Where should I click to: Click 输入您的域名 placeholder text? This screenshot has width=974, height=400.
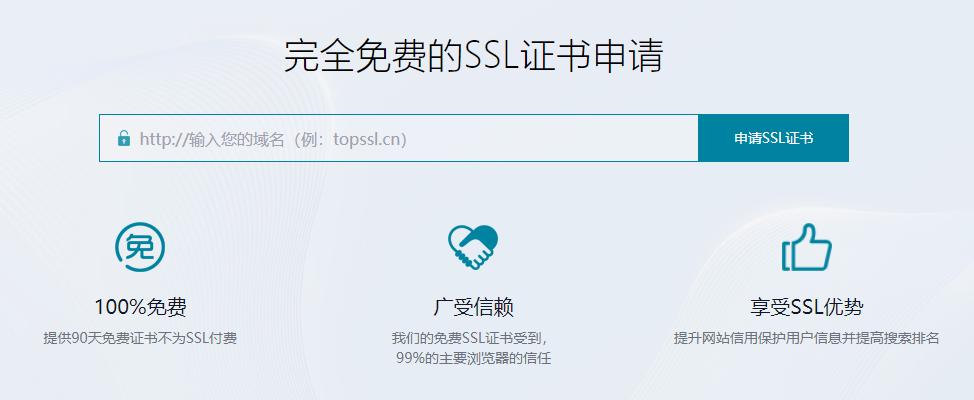click(x=237, y=139)
